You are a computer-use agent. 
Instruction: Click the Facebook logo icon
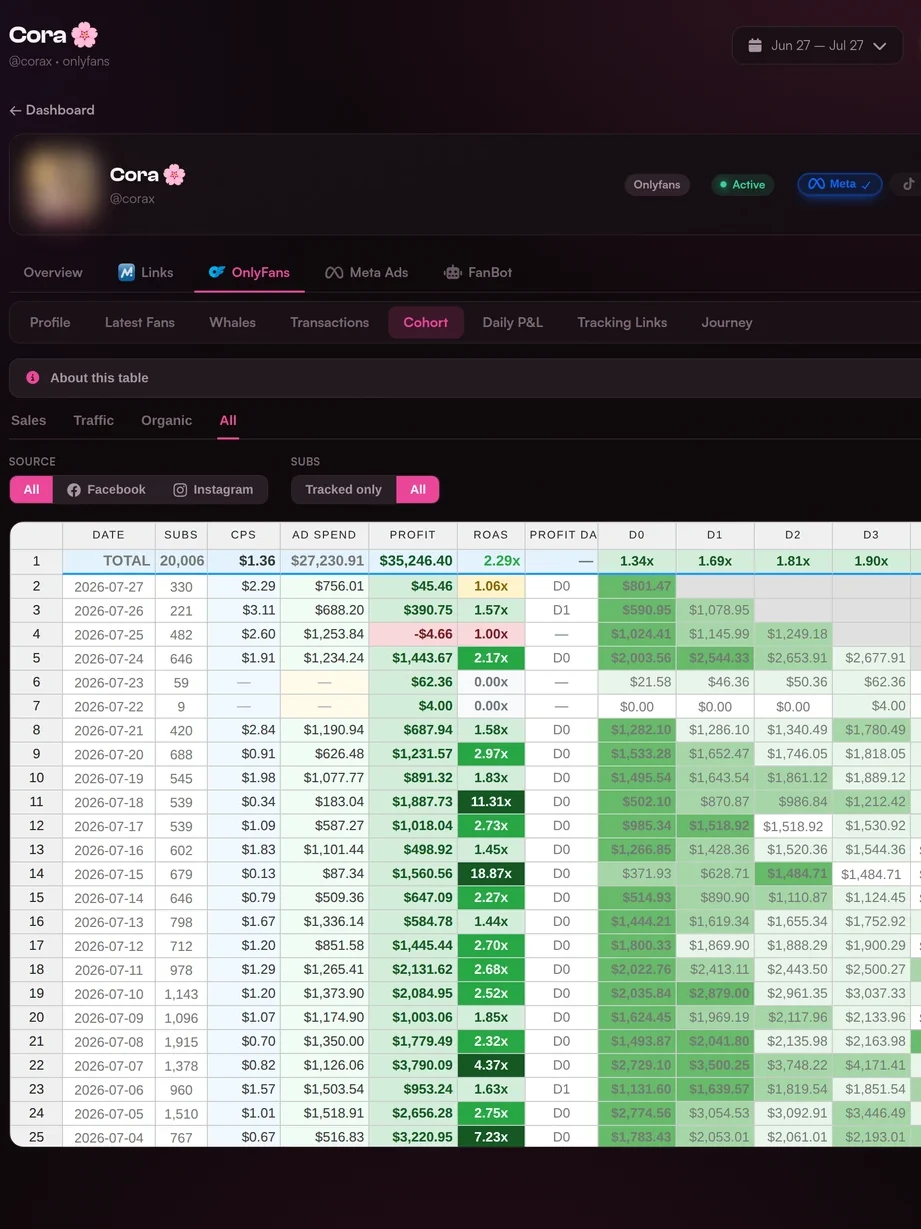pos(74,490)
